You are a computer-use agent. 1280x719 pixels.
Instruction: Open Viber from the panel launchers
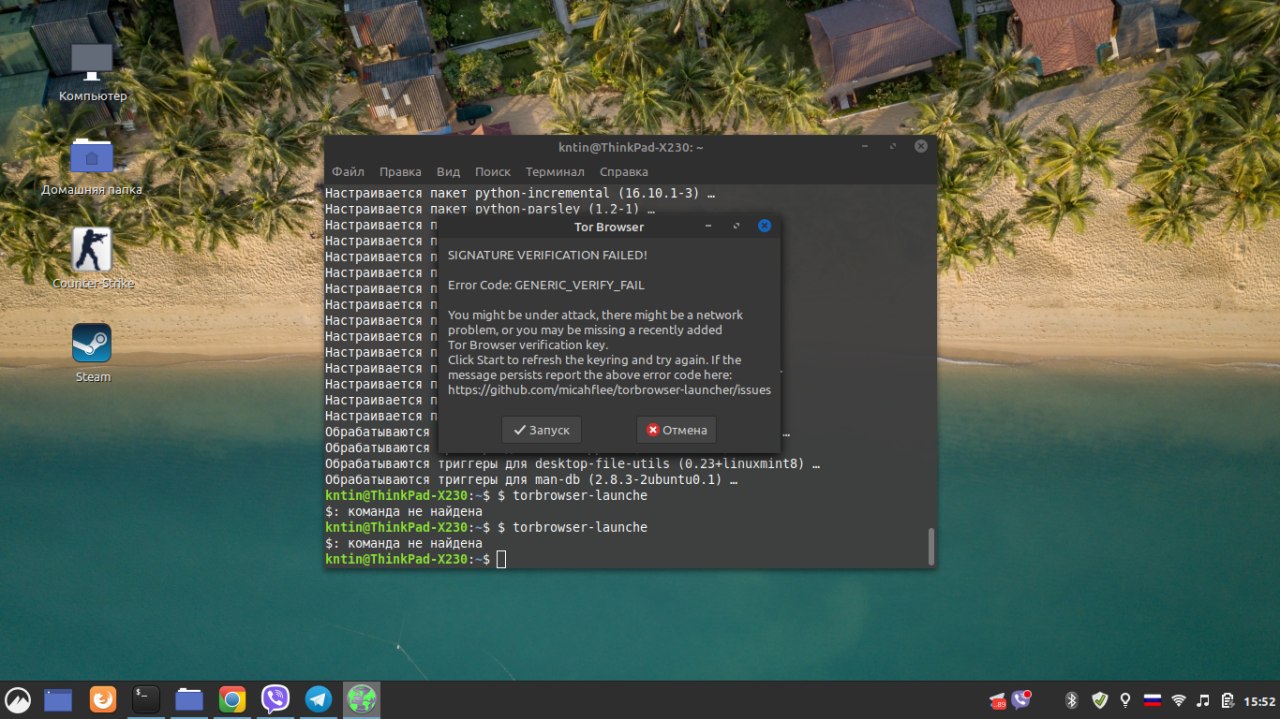pos(275,699)
